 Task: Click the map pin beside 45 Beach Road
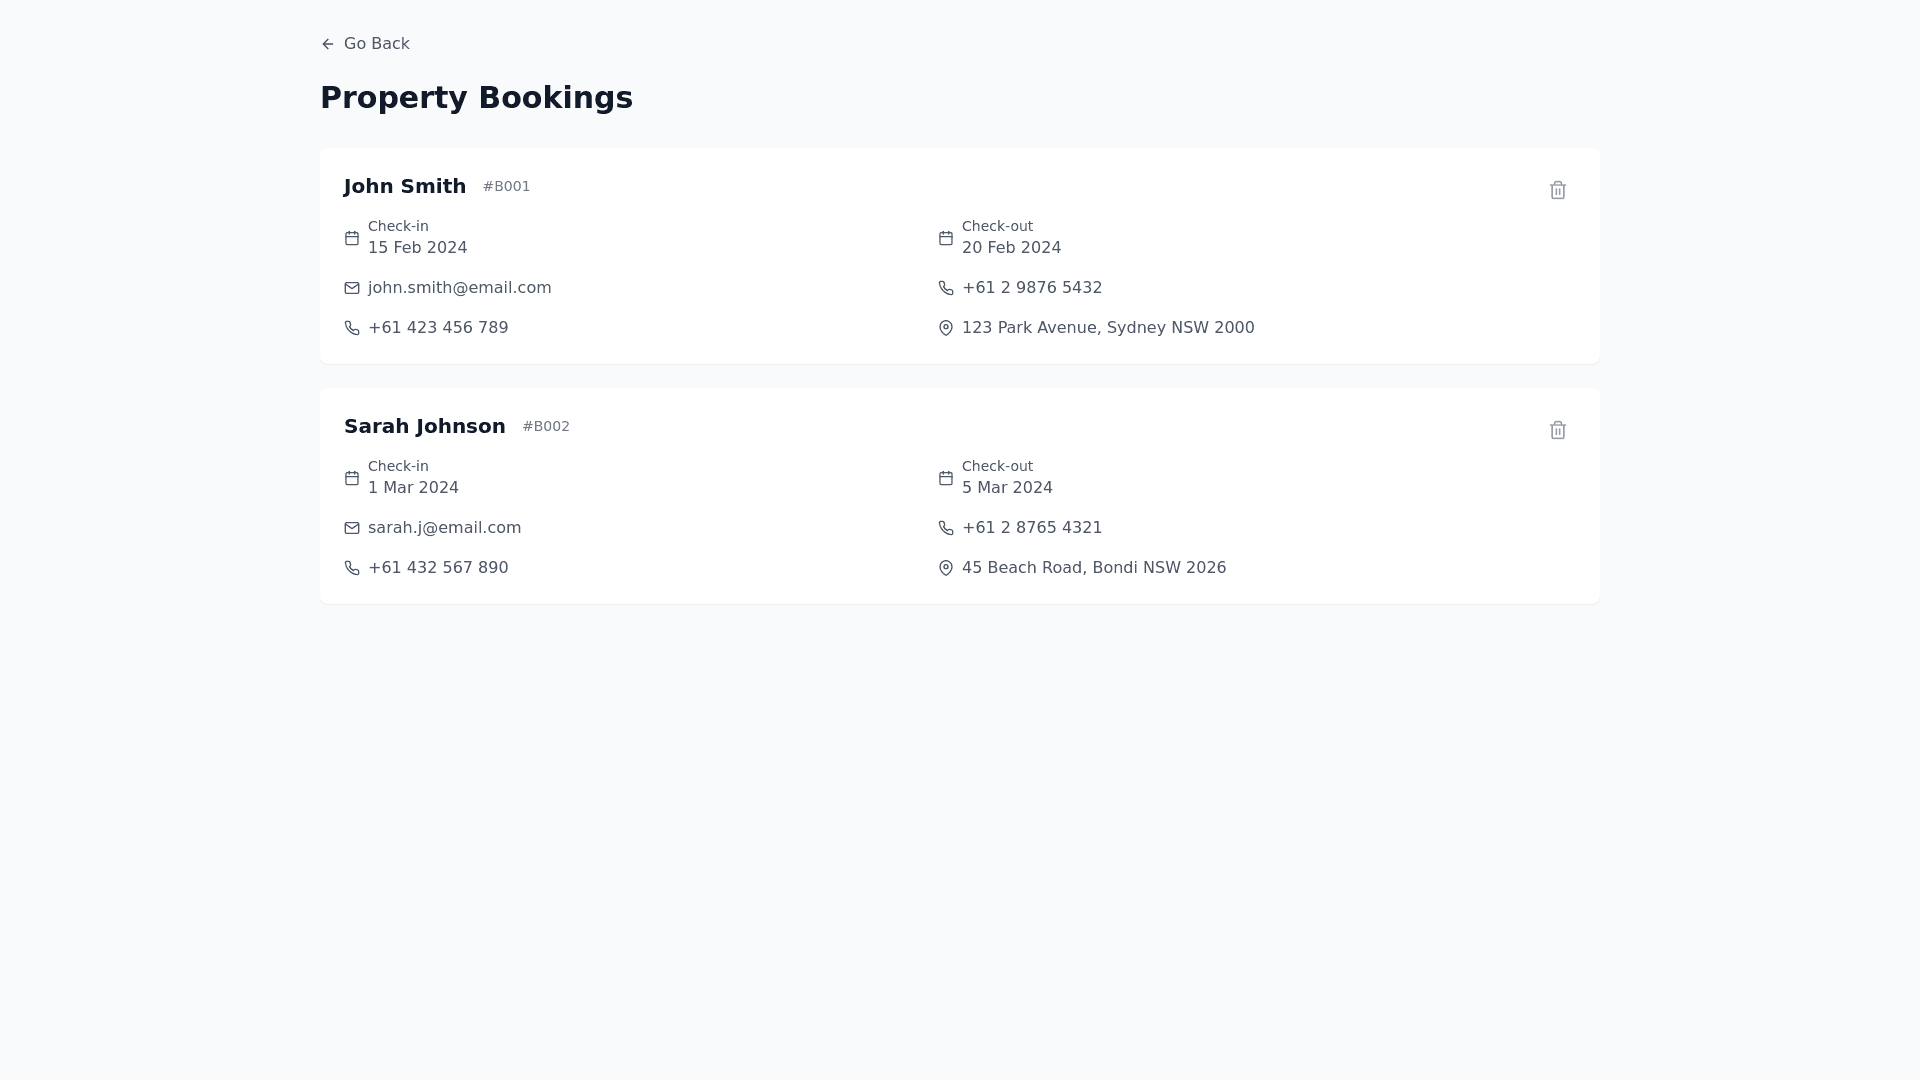[x=946, y=568]
